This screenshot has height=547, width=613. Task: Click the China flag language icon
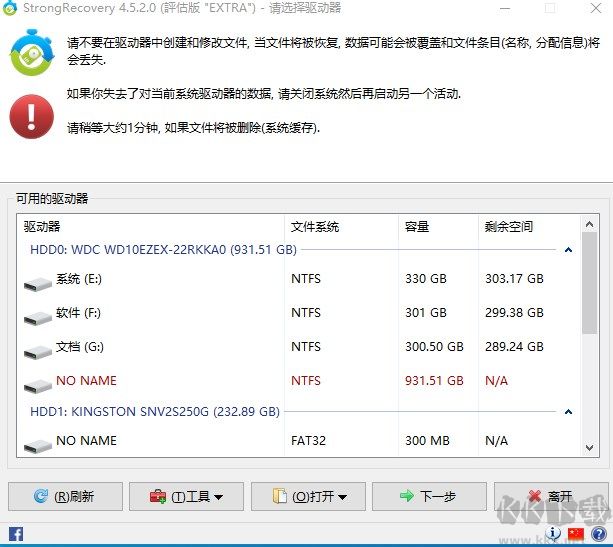pos(576,534)
